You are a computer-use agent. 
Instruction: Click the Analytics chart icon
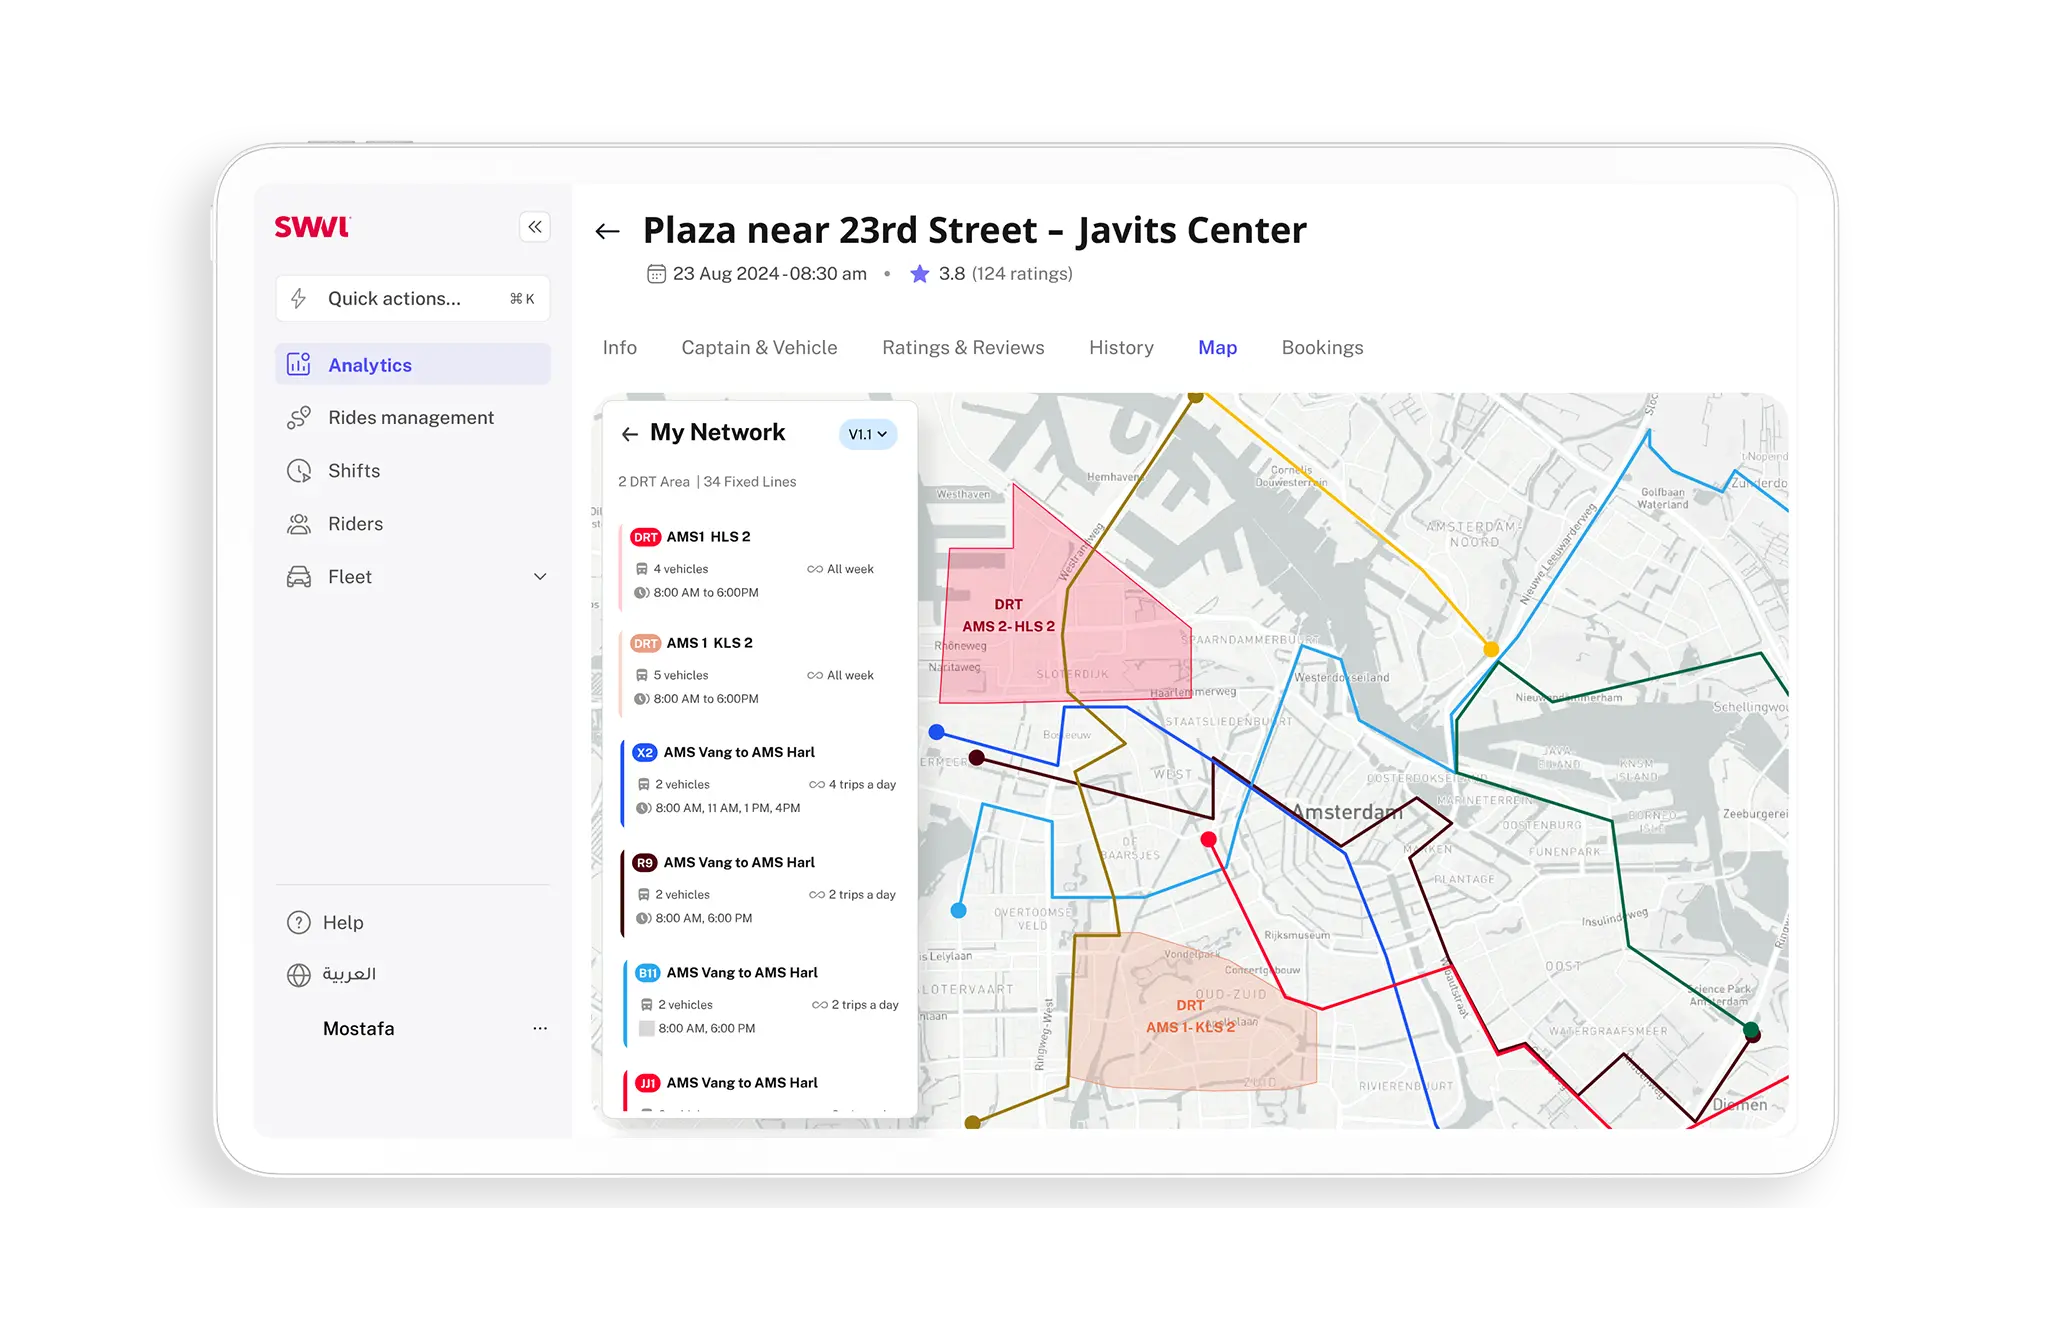point(299,364)
